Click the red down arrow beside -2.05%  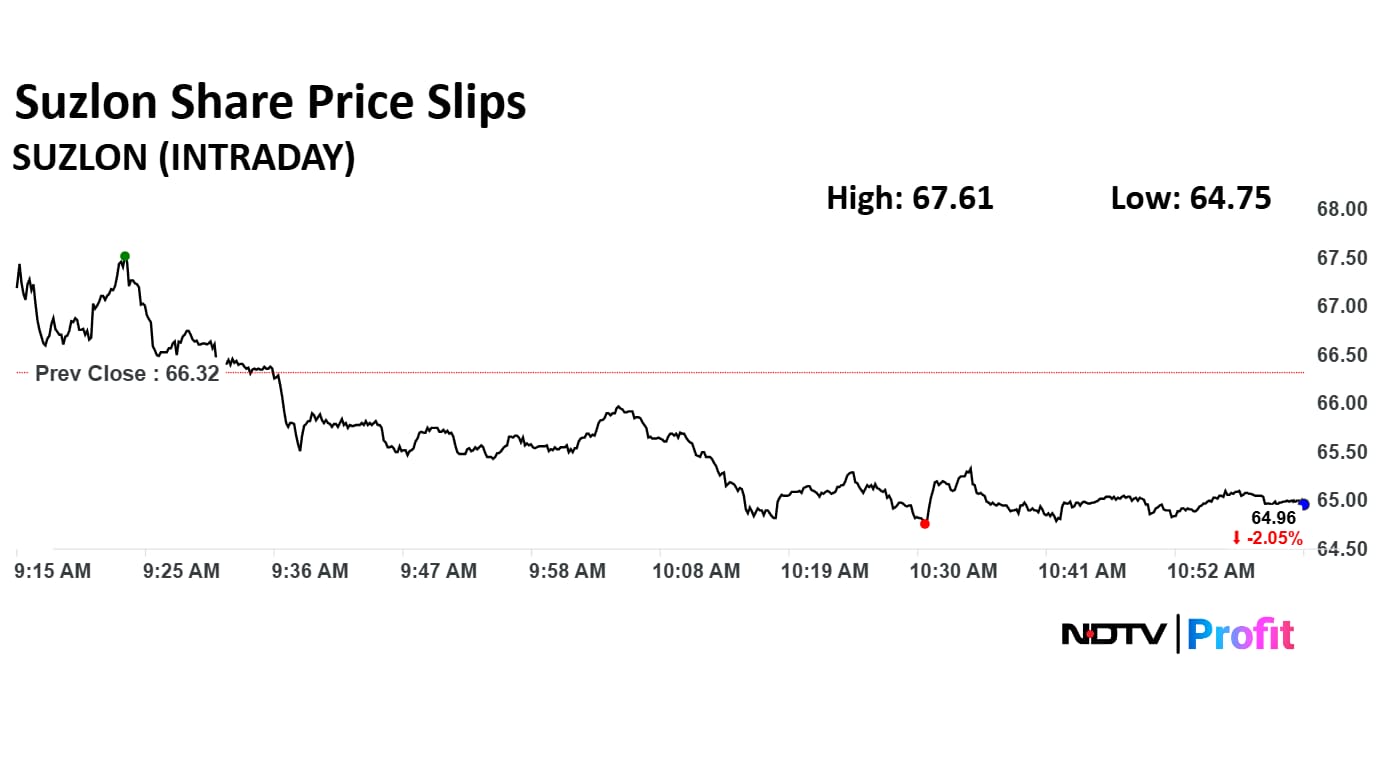[x=1236, y=538]
